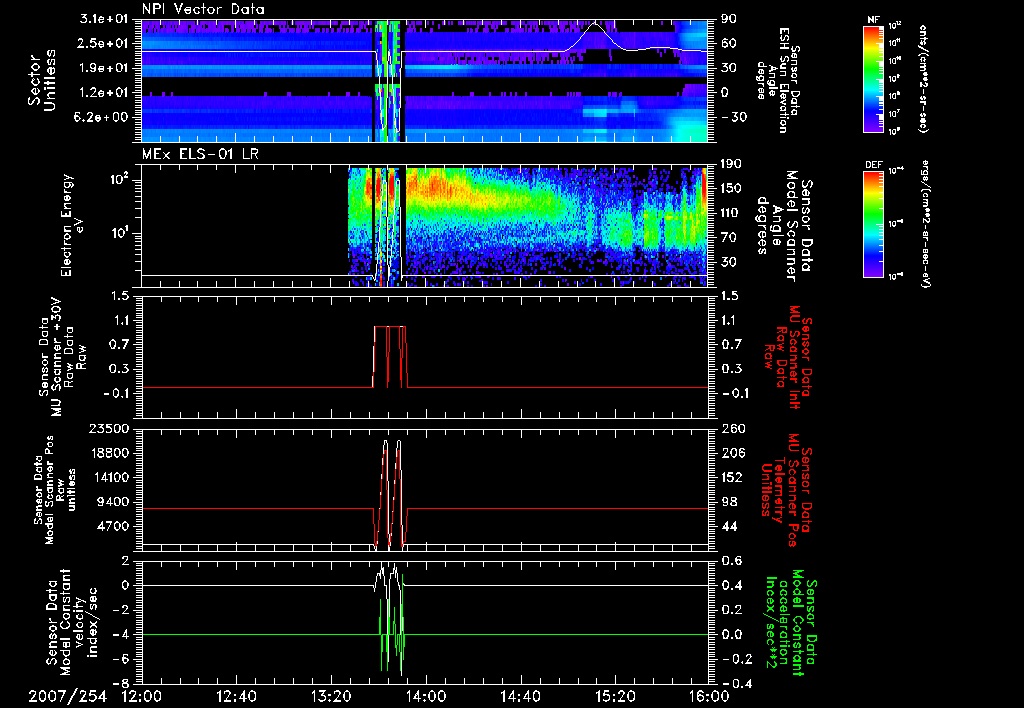Click the red 'MU Scanner Inh Raw Data' label
Viewport: 1024px width, 708px height.
pos(788,357)
